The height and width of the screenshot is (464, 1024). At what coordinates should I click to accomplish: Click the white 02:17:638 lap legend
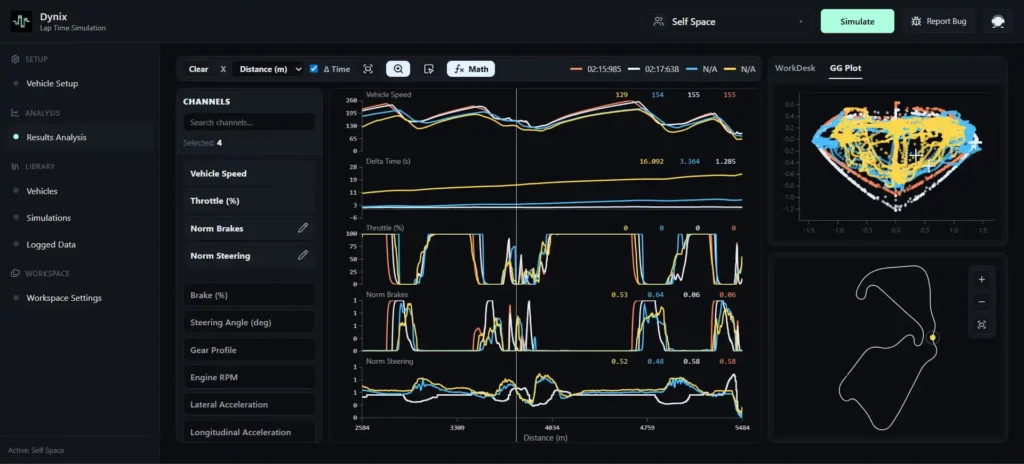pos(653,69)
